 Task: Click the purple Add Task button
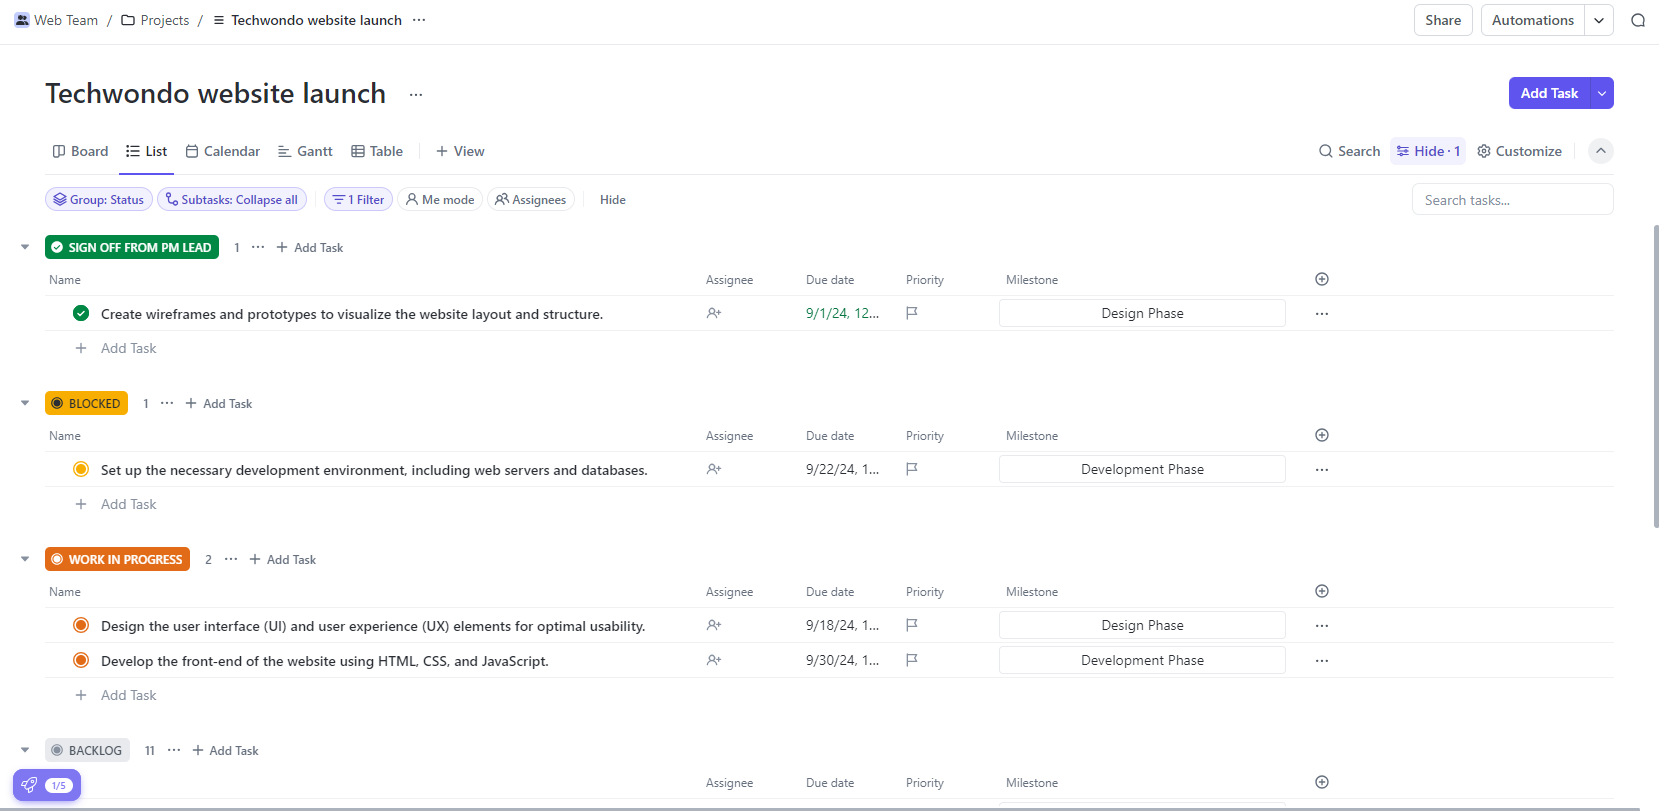[1549, 93]
